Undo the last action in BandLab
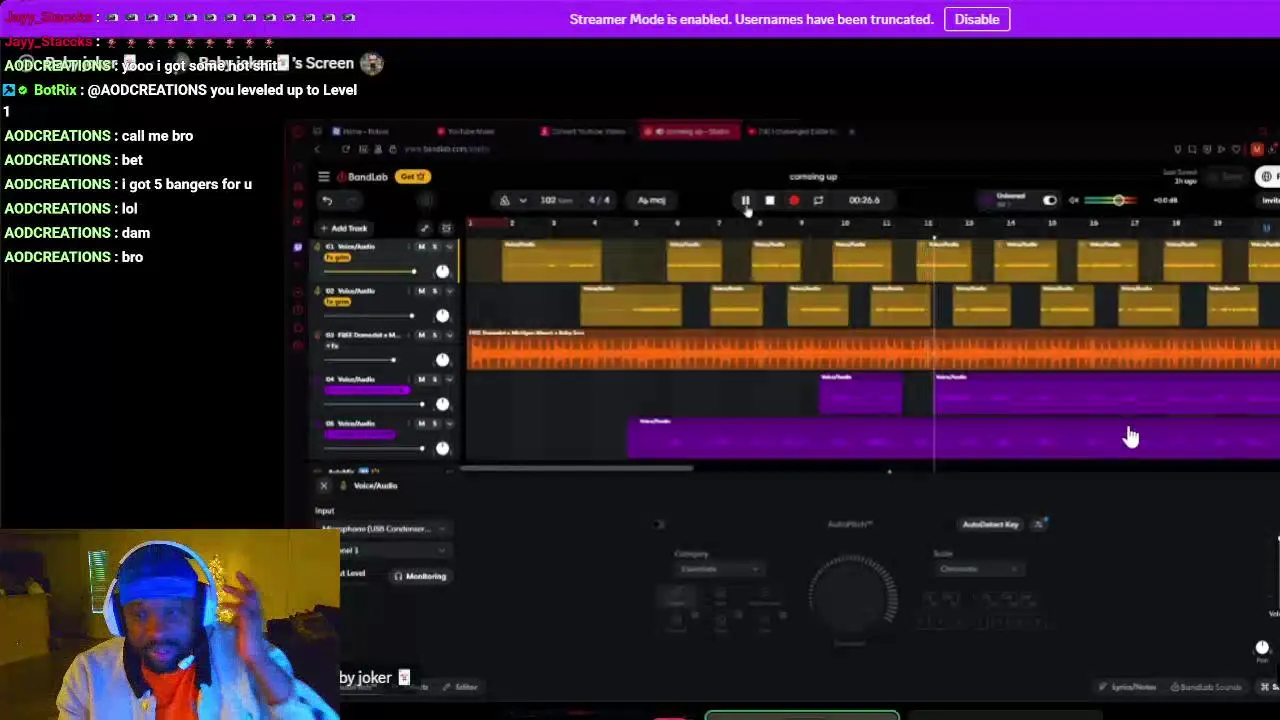This screenshot has height=720, width=1280. [x=327, y=200]
